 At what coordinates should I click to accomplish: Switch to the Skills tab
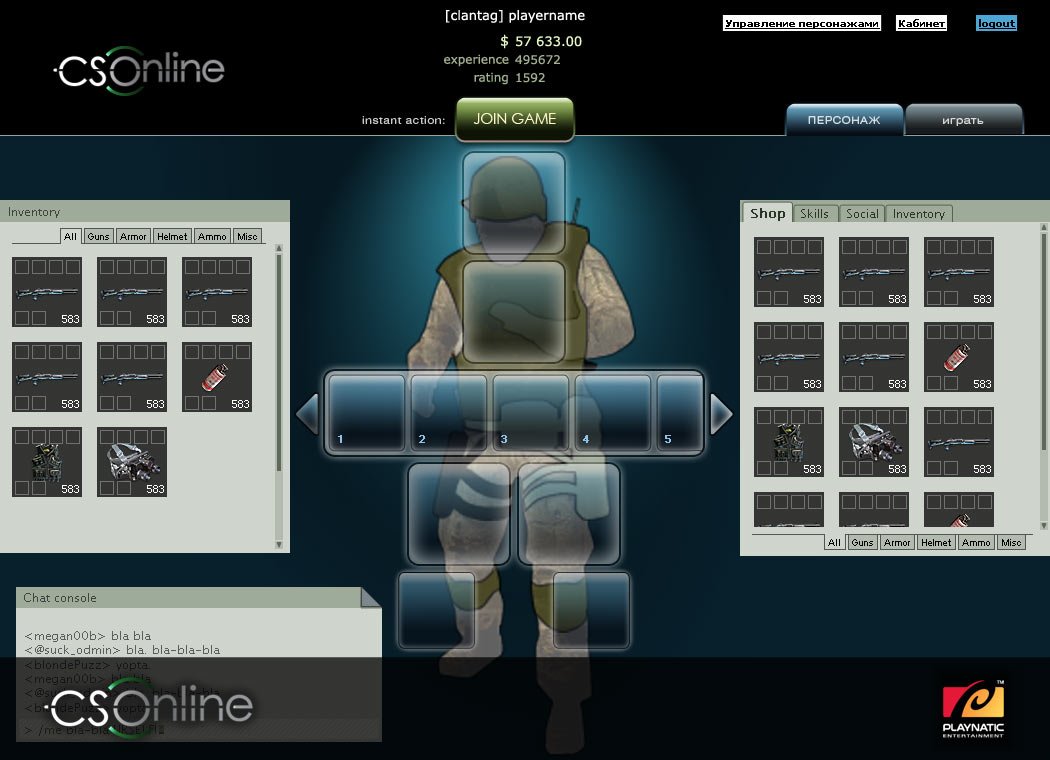tap(814, 213)
